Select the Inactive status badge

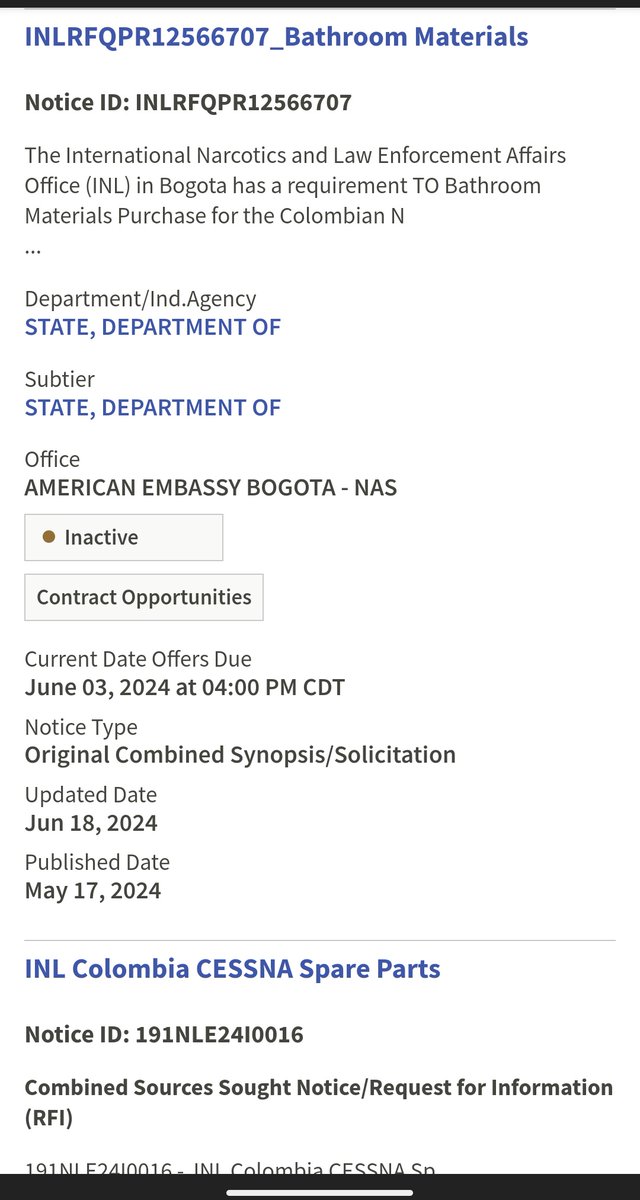click(x=124, y=537)
